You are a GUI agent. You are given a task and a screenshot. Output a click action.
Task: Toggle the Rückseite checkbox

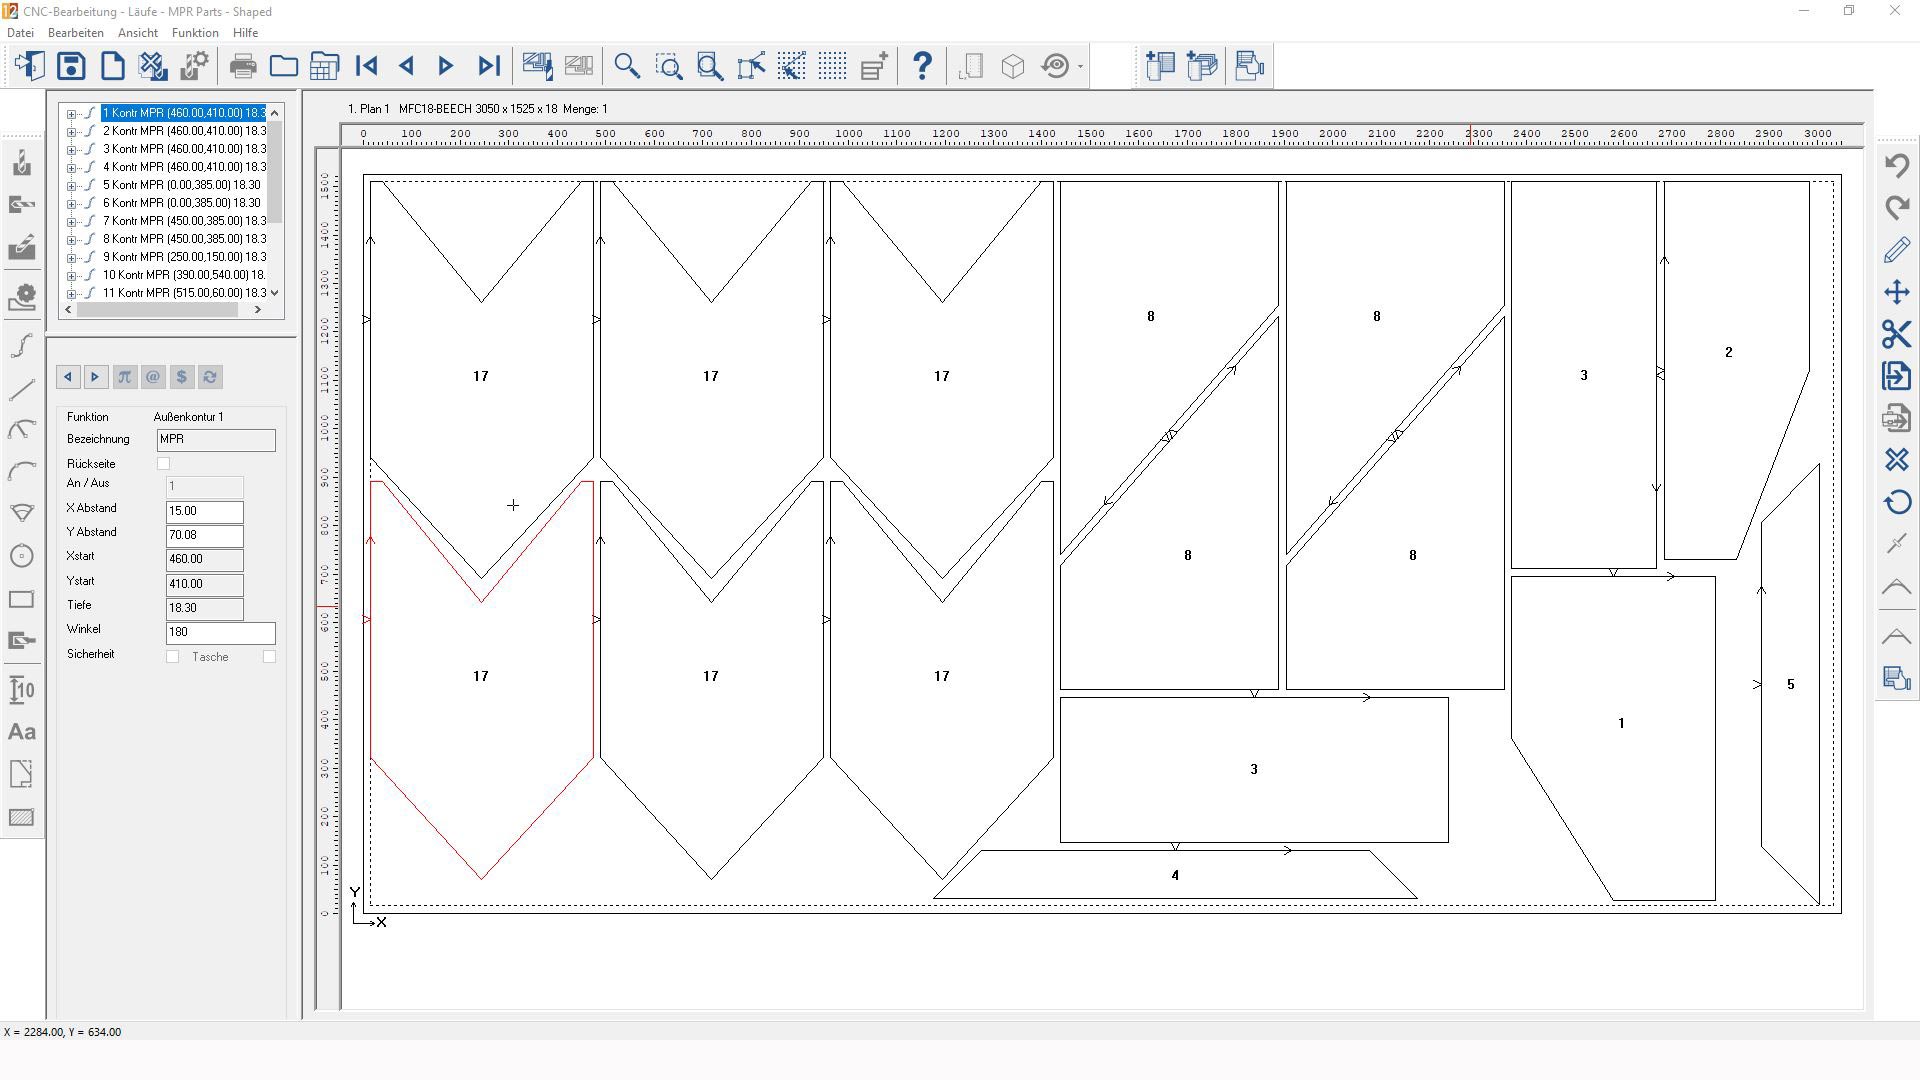coord(164,464)
